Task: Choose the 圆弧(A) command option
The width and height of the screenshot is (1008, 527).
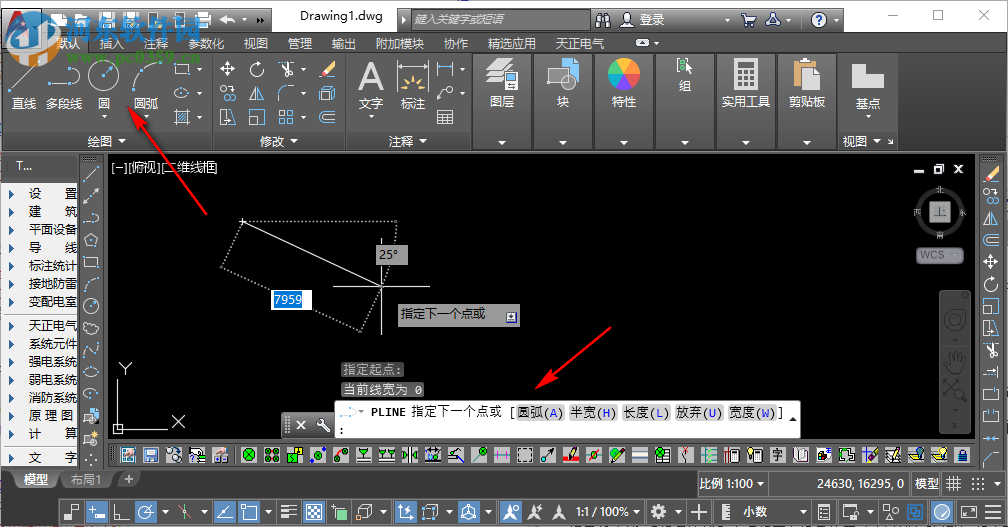Action: pyautogui.click(x=541, y=413)
